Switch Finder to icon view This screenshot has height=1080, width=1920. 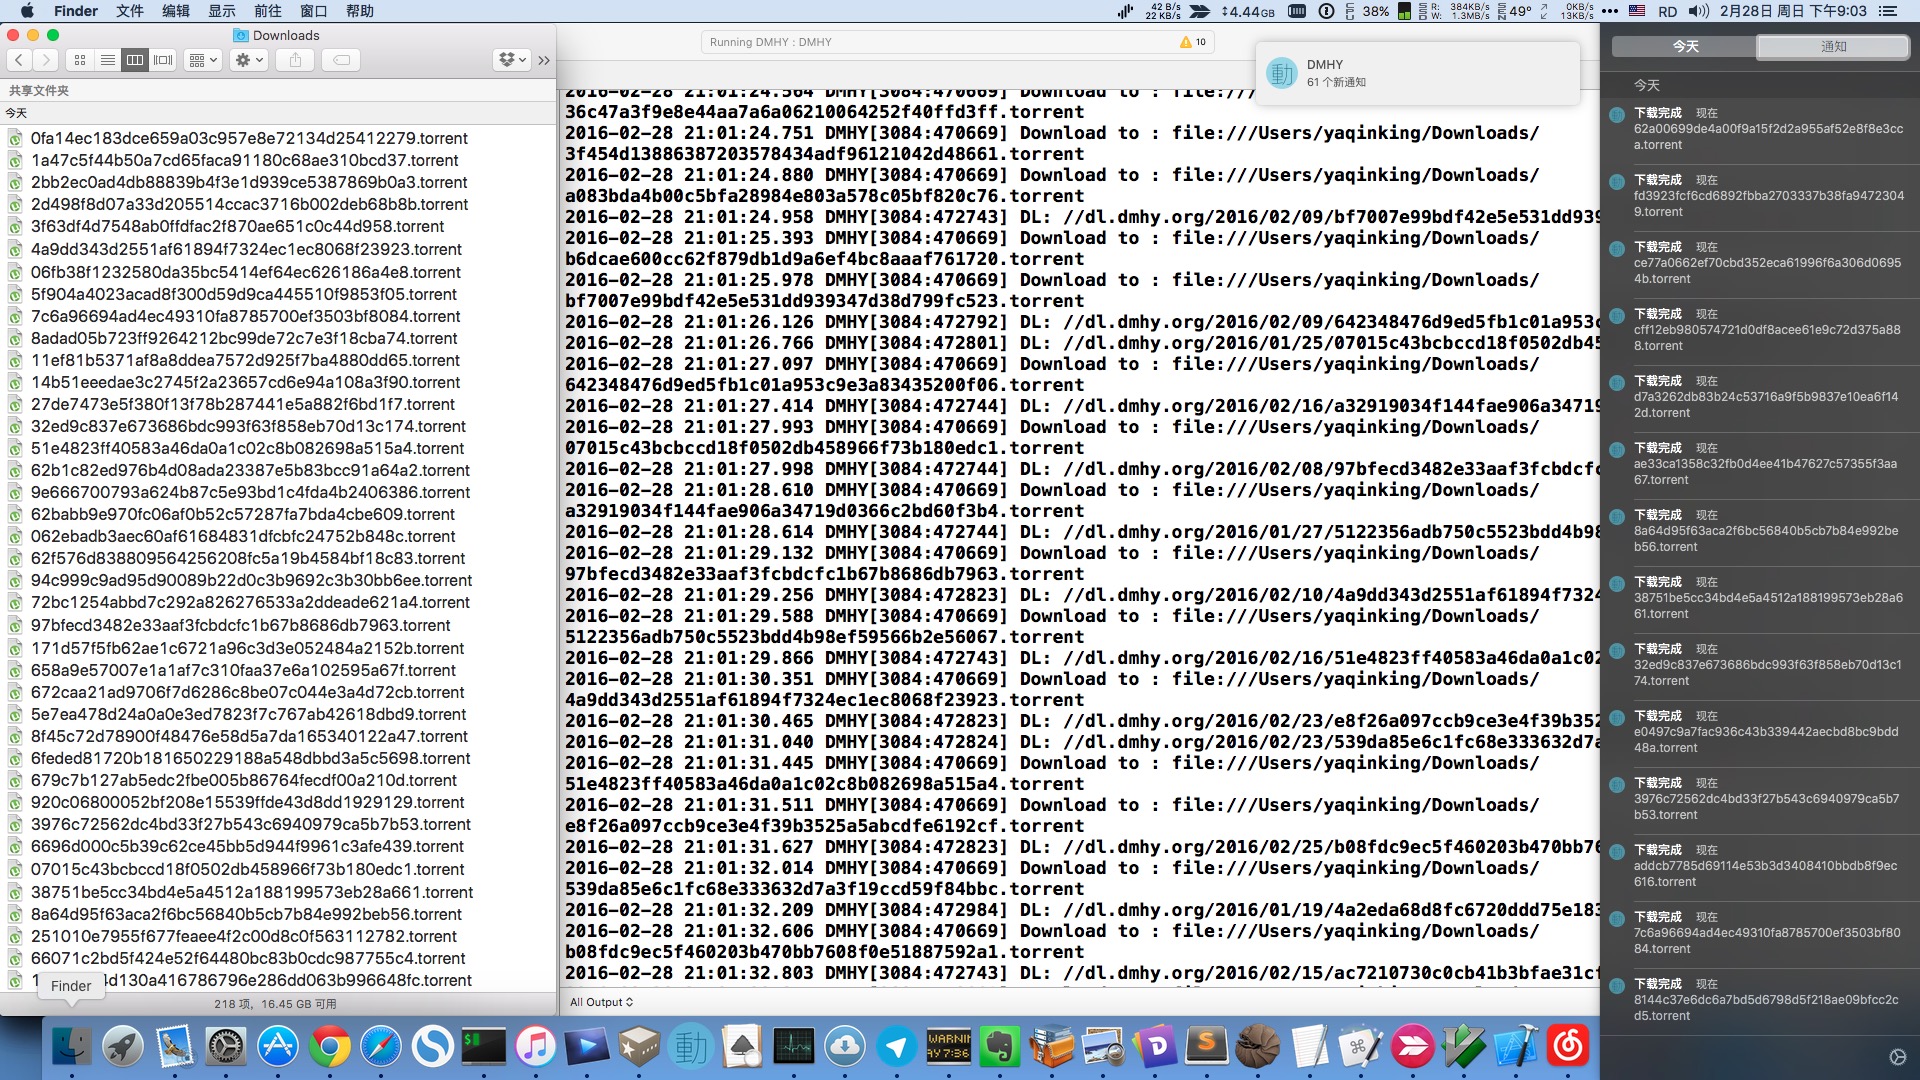80,60
